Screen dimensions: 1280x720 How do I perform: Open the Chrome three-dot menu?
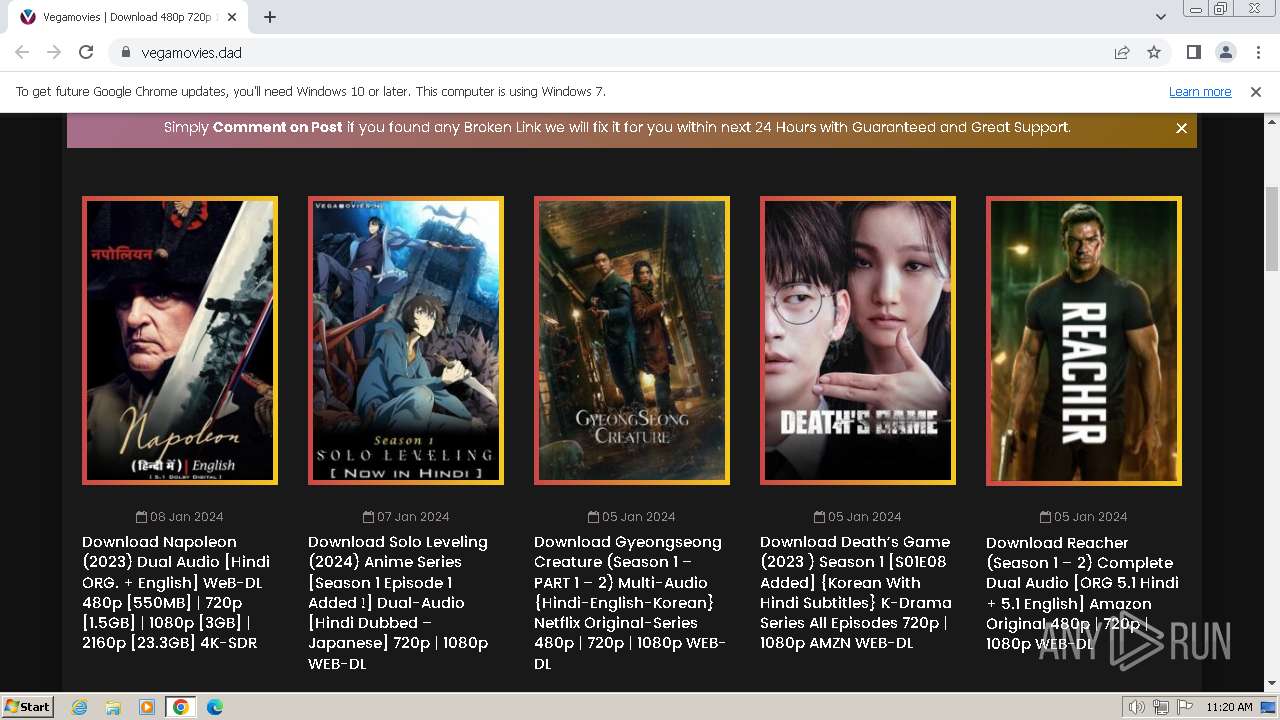pos(1258,52)
